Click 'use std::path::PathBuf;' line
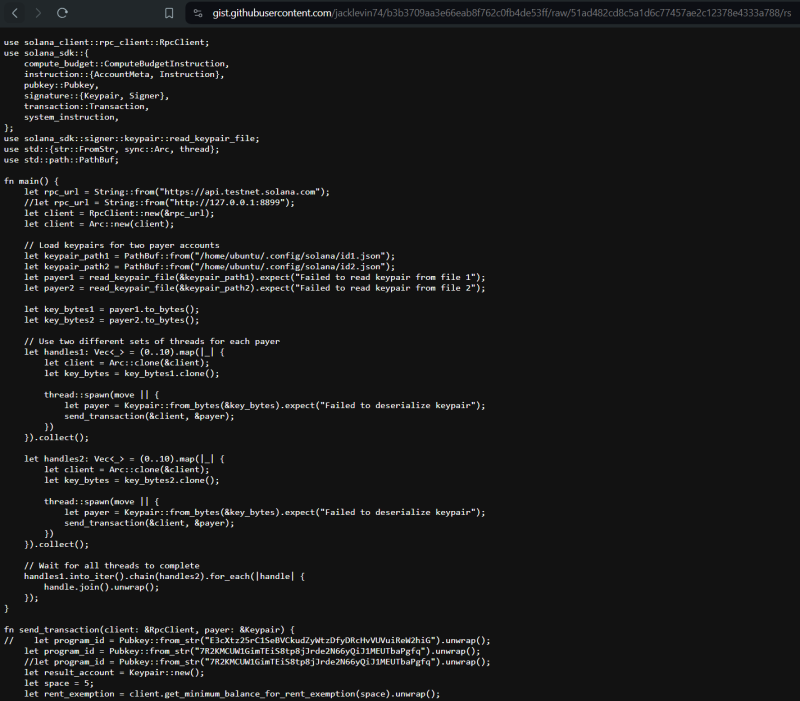Viewport: 800px width, 701px height. coord(61,160)
